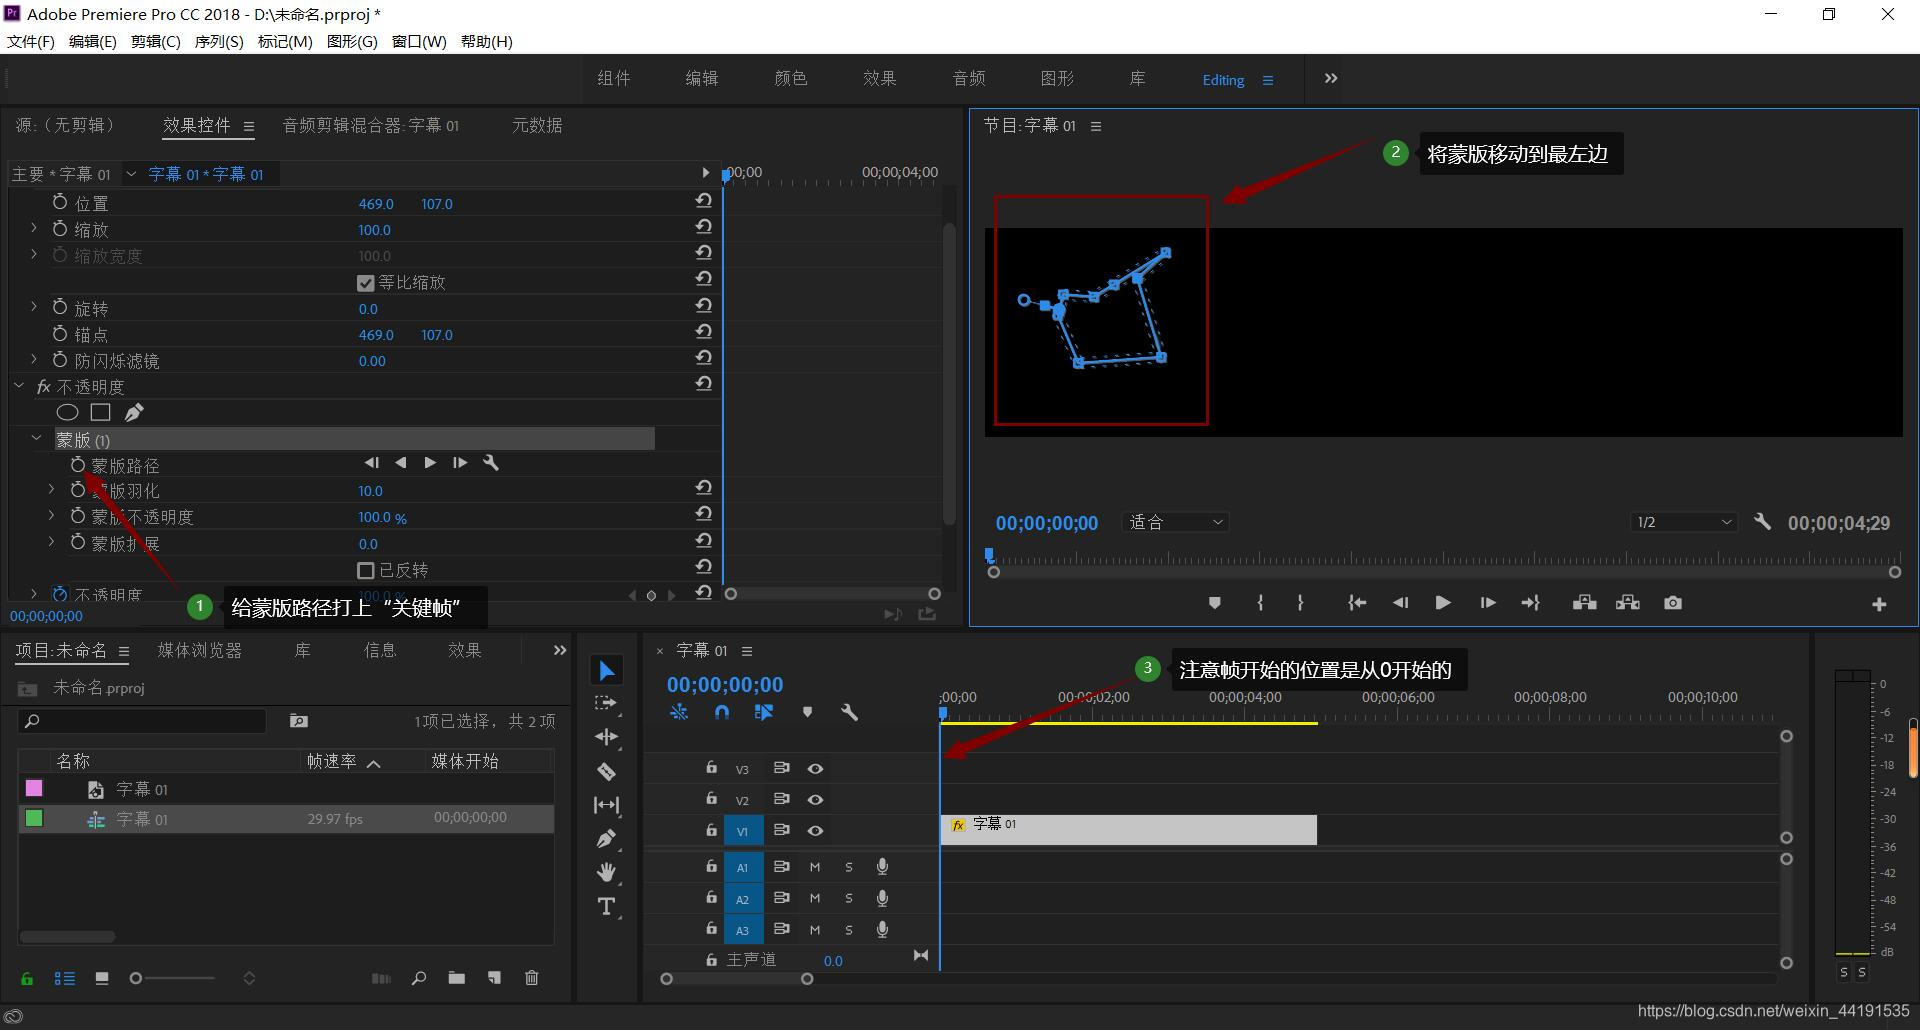This screenshot has width=1920, height=1030.
Task: Solo track A2
Action: coord(849,898)
